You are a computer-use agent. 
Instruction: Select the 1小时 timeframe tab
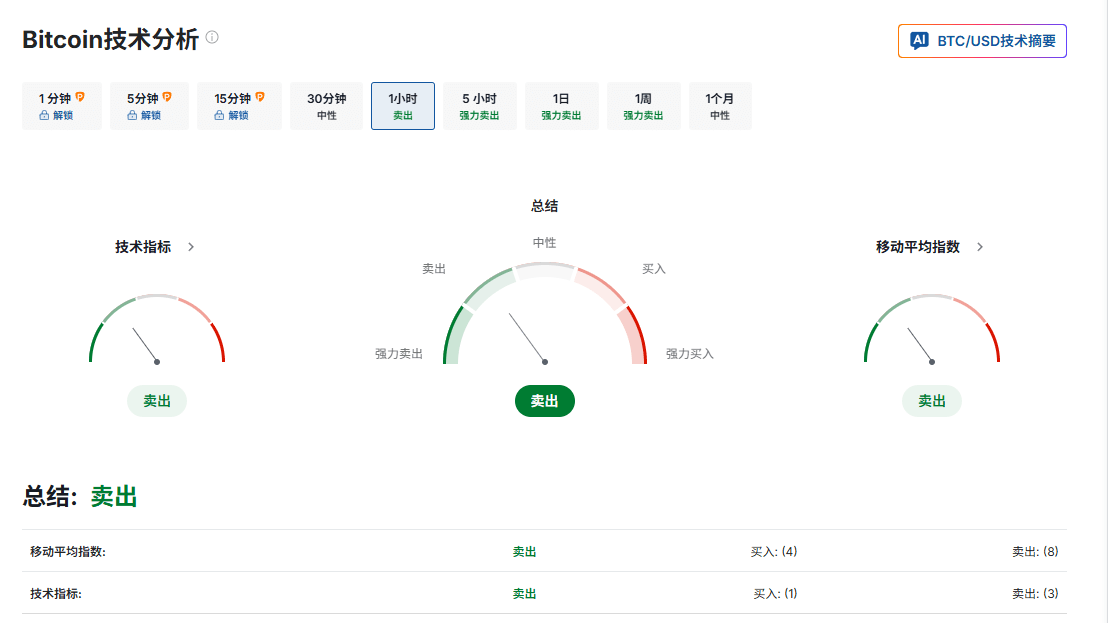[402, 106]
